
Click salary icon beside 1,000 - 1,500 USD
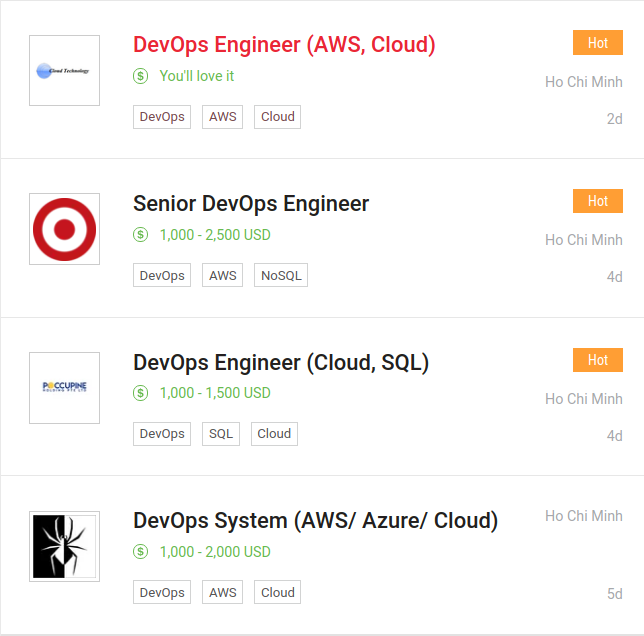coord(140,393)
